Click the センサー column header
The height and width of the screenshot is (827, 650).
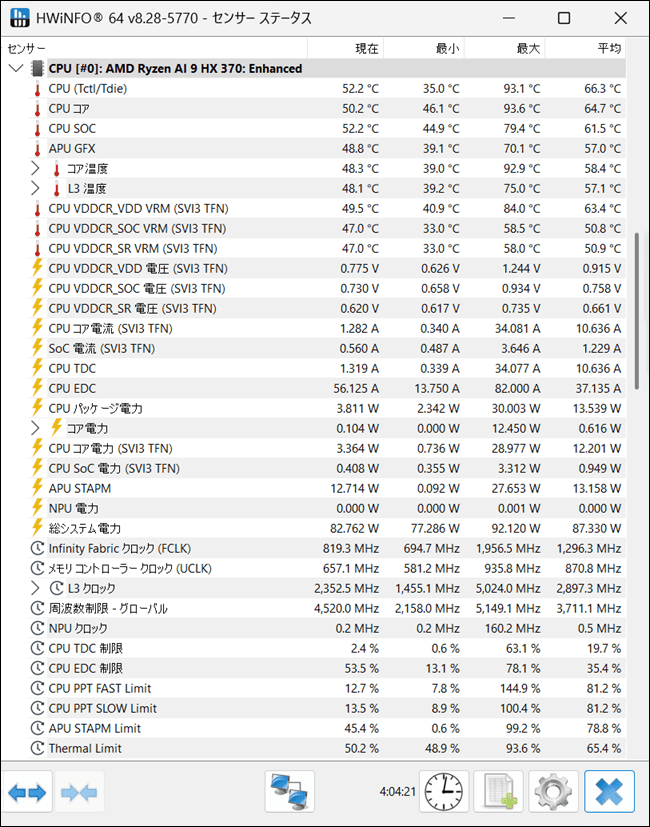click(154, 49)
